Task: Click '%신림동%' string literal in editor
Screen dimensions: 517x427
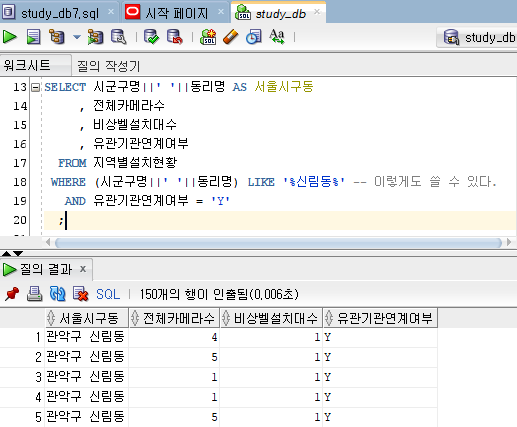Action: tap(314, 182)
